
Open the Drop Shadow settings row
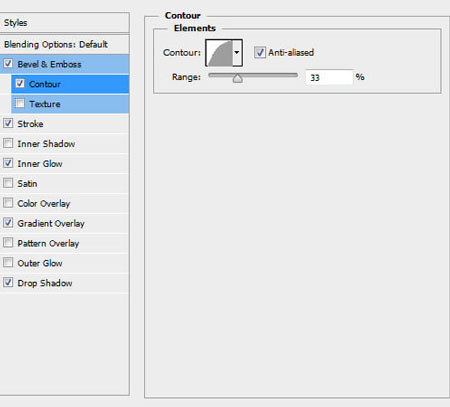tap(64, 283)
